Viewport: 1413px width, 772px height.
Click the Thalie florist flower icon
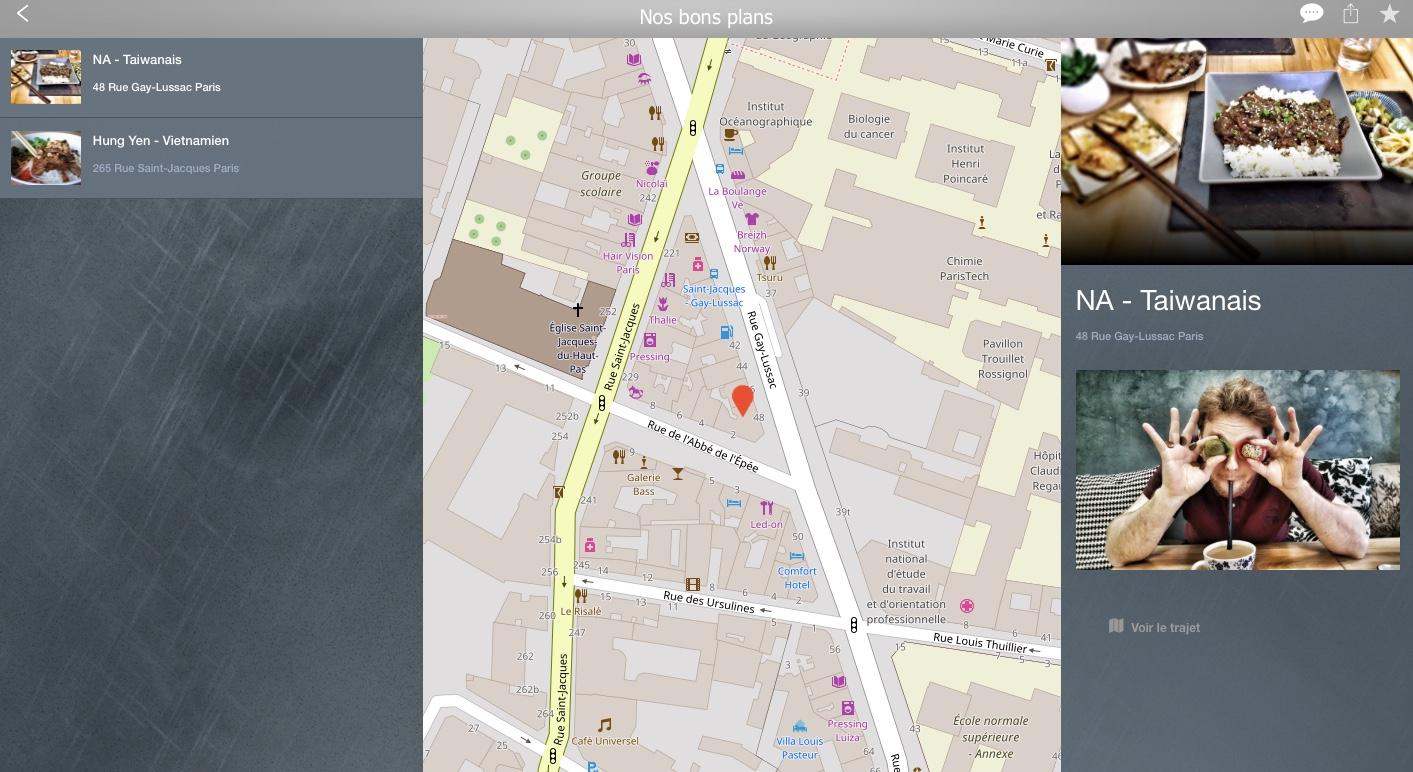[x=662, y=304]
